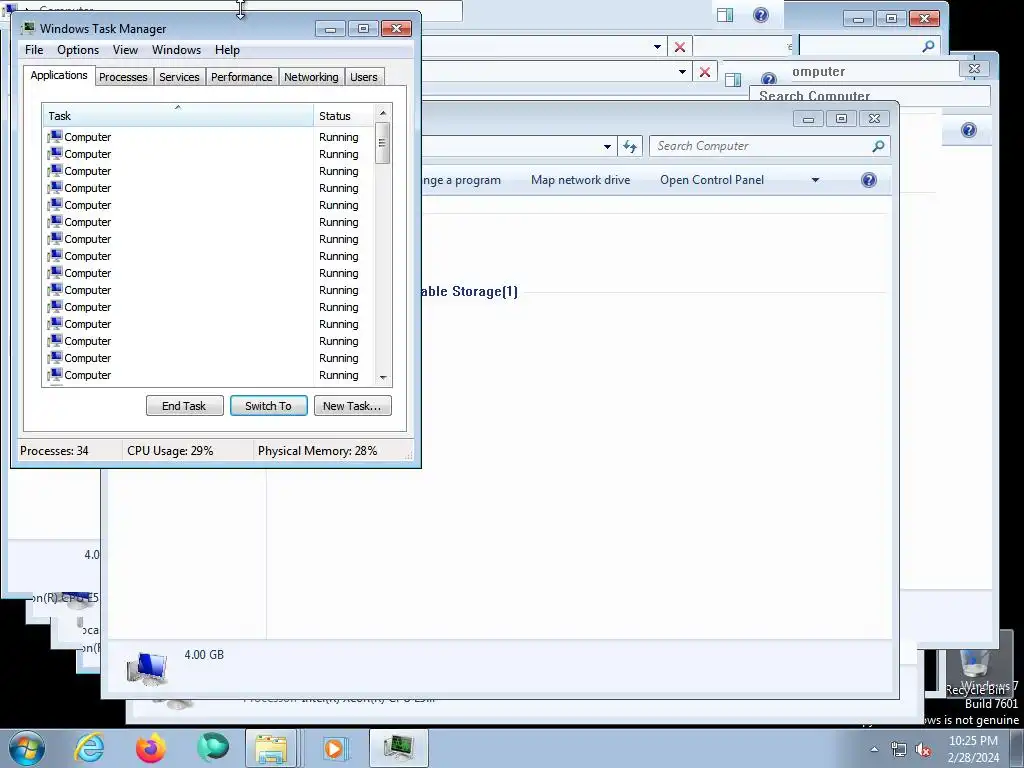Image resolution: width=1024 pixels, height=768 pixels.
Task: Open the Help menu in Task Manager
Action: [227, 50]
